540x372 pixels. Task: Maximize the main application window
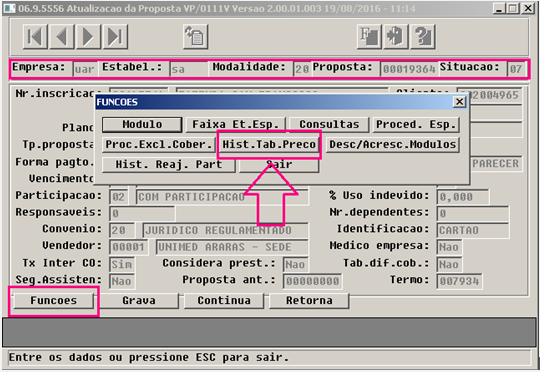click(x=512, y=8)
